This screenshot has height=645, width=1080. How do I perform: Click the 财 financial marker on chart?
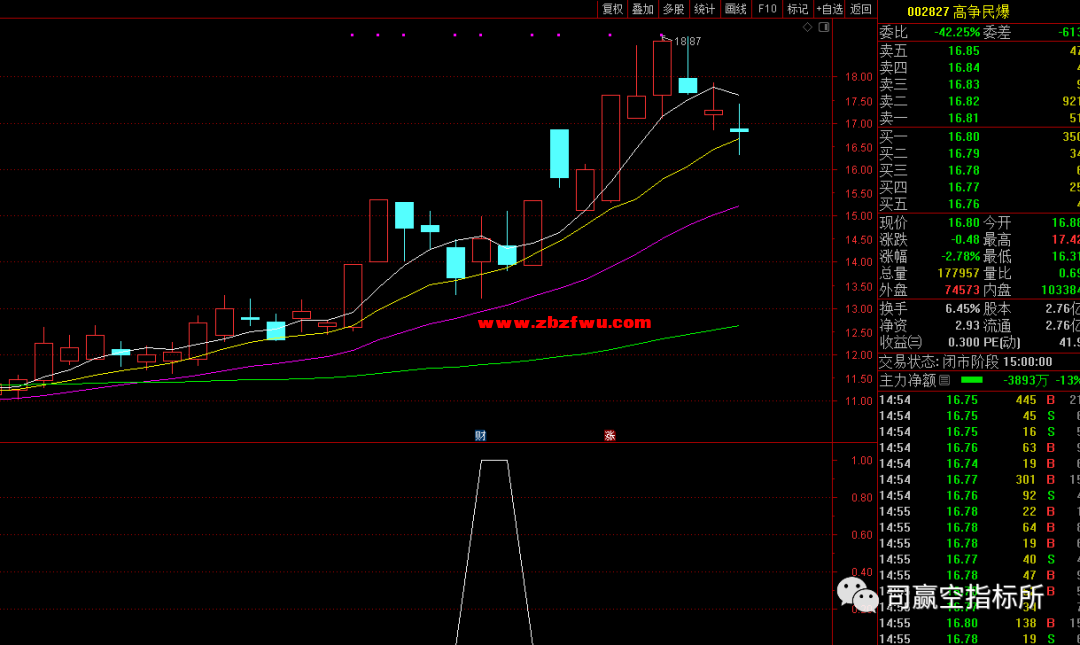(480, 435)
